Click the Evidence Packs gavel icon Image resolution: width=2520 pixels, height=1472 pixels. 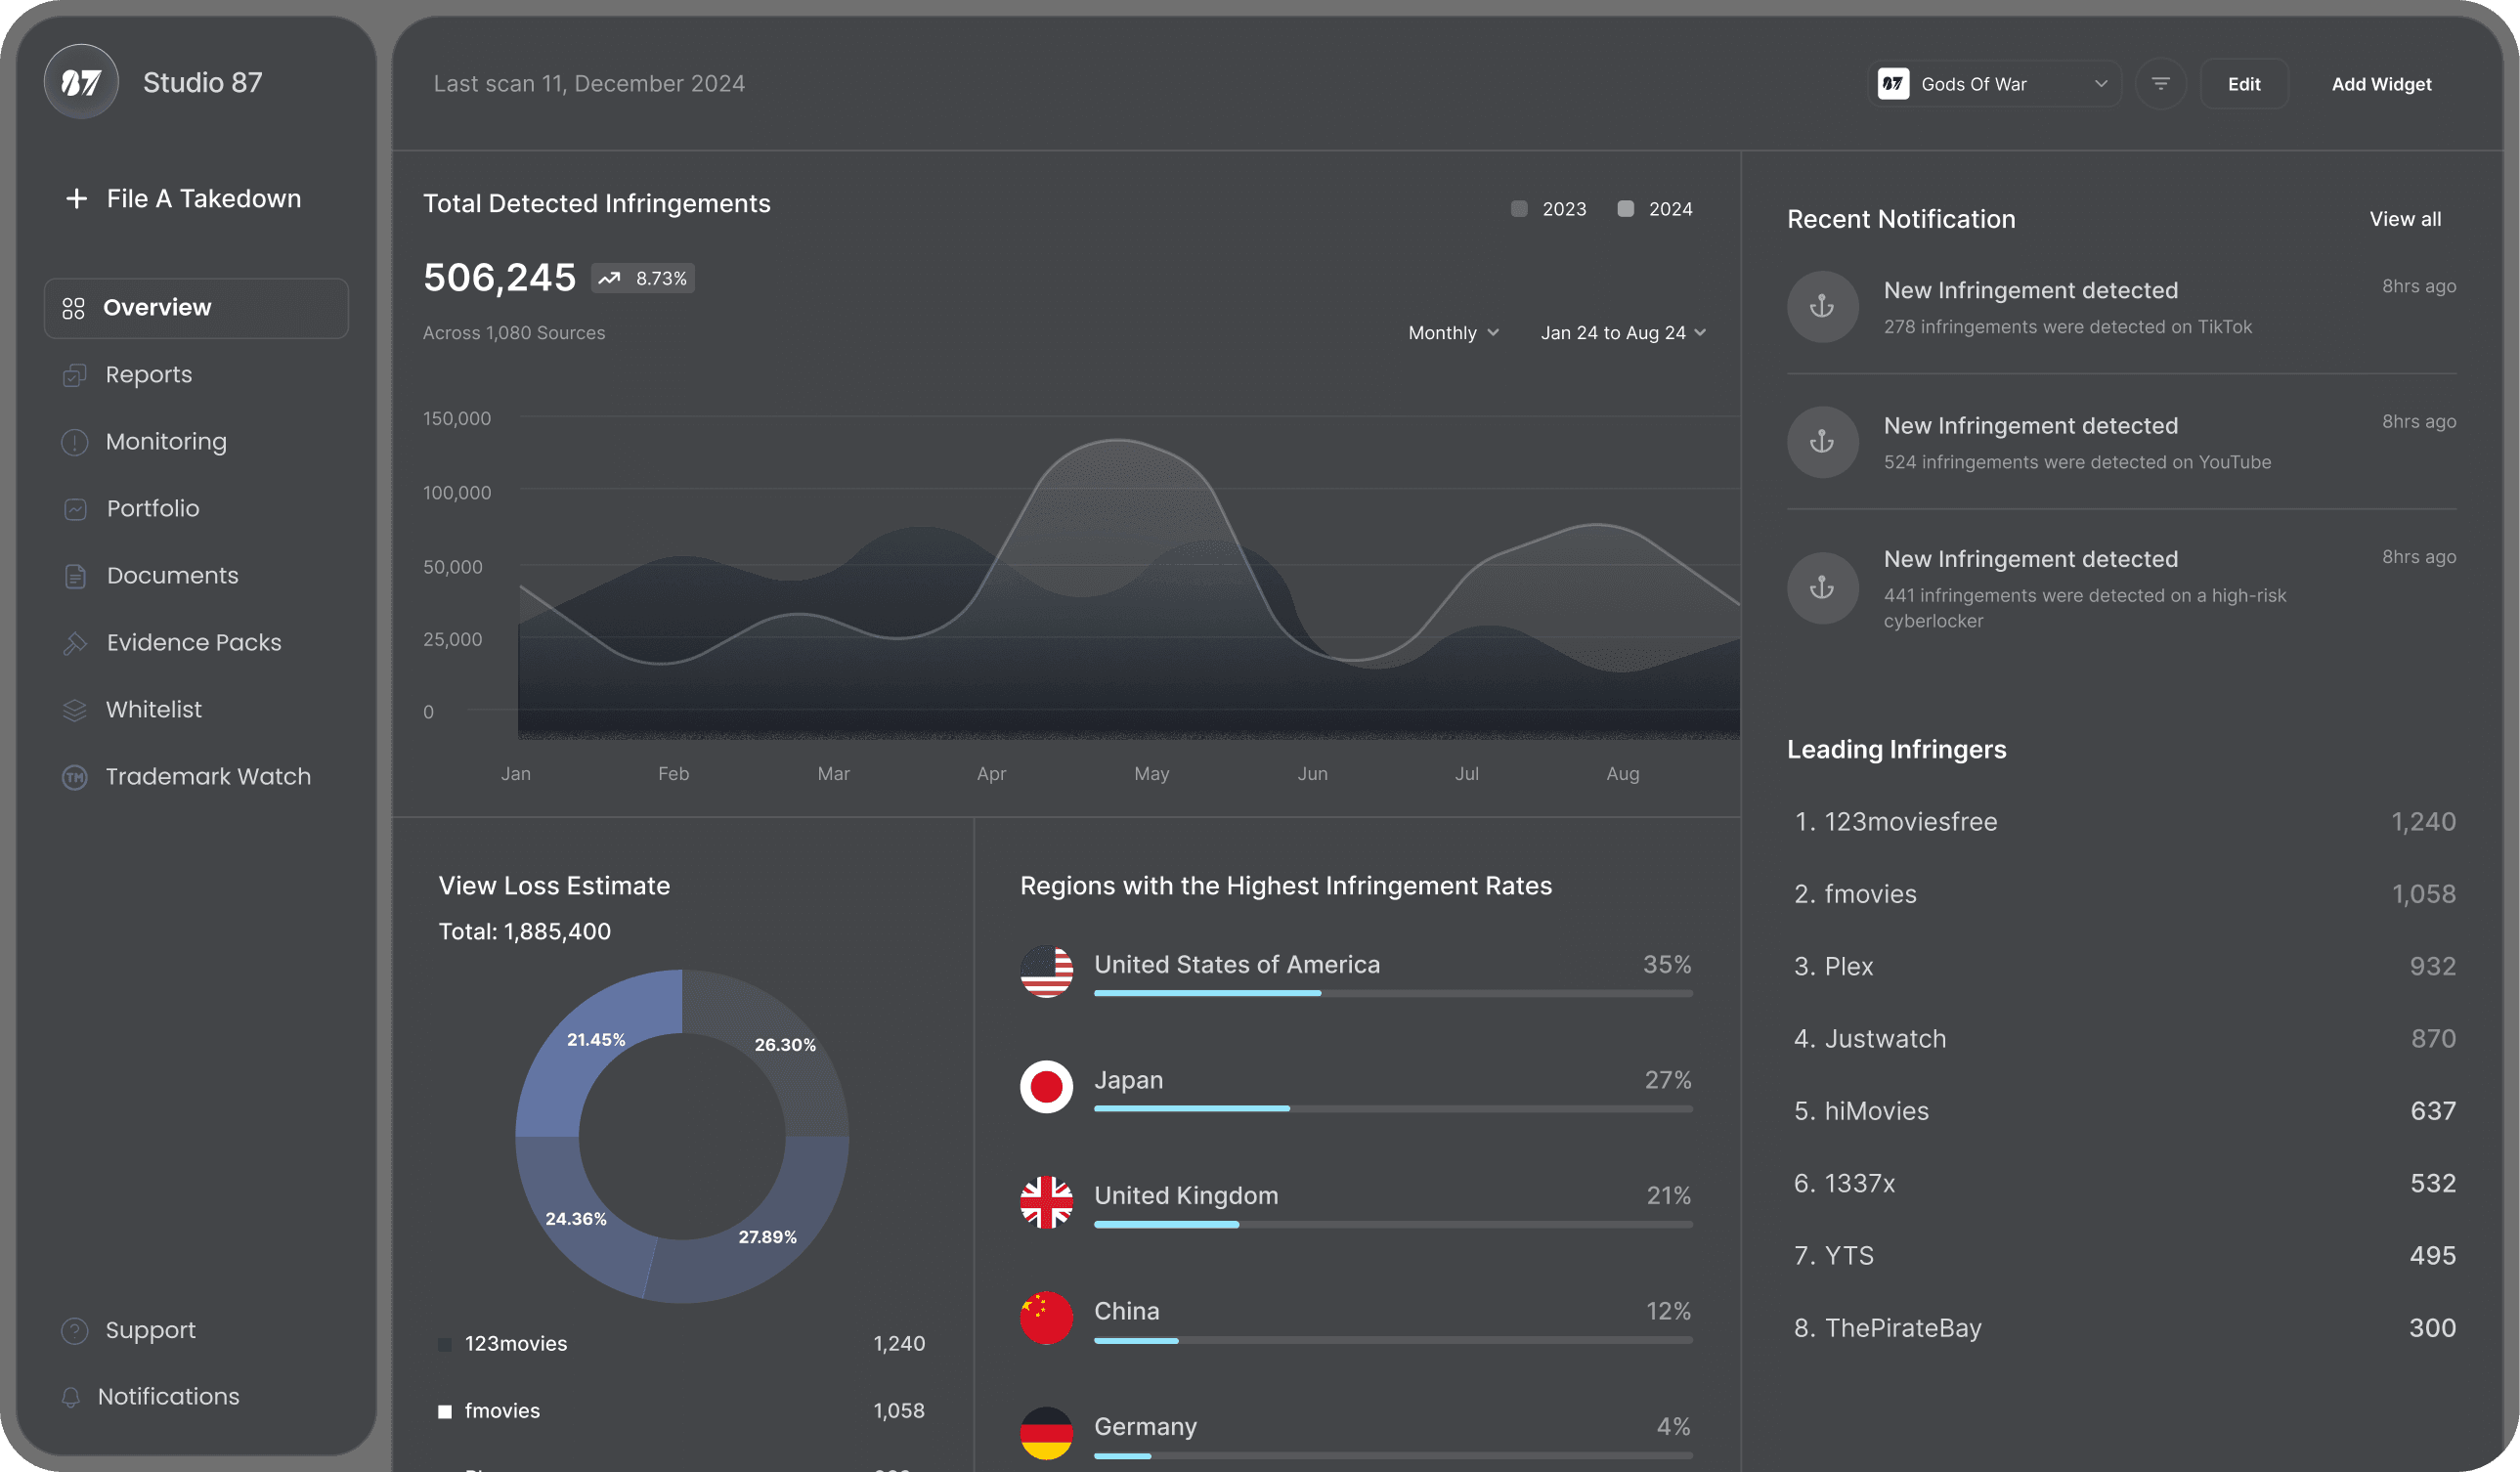[x=75, y=643]
